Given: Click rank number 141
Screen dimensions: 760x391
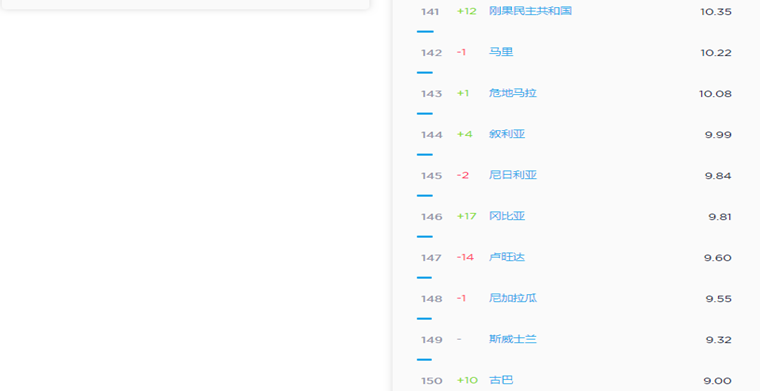Looking at the screenshot, I should click(430, 12).
